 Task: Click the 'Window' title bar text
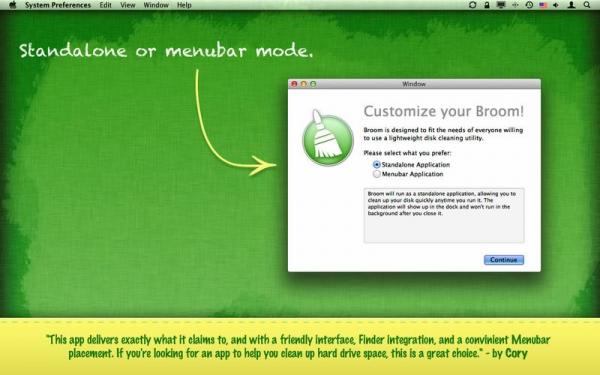[x=414, y=84]
